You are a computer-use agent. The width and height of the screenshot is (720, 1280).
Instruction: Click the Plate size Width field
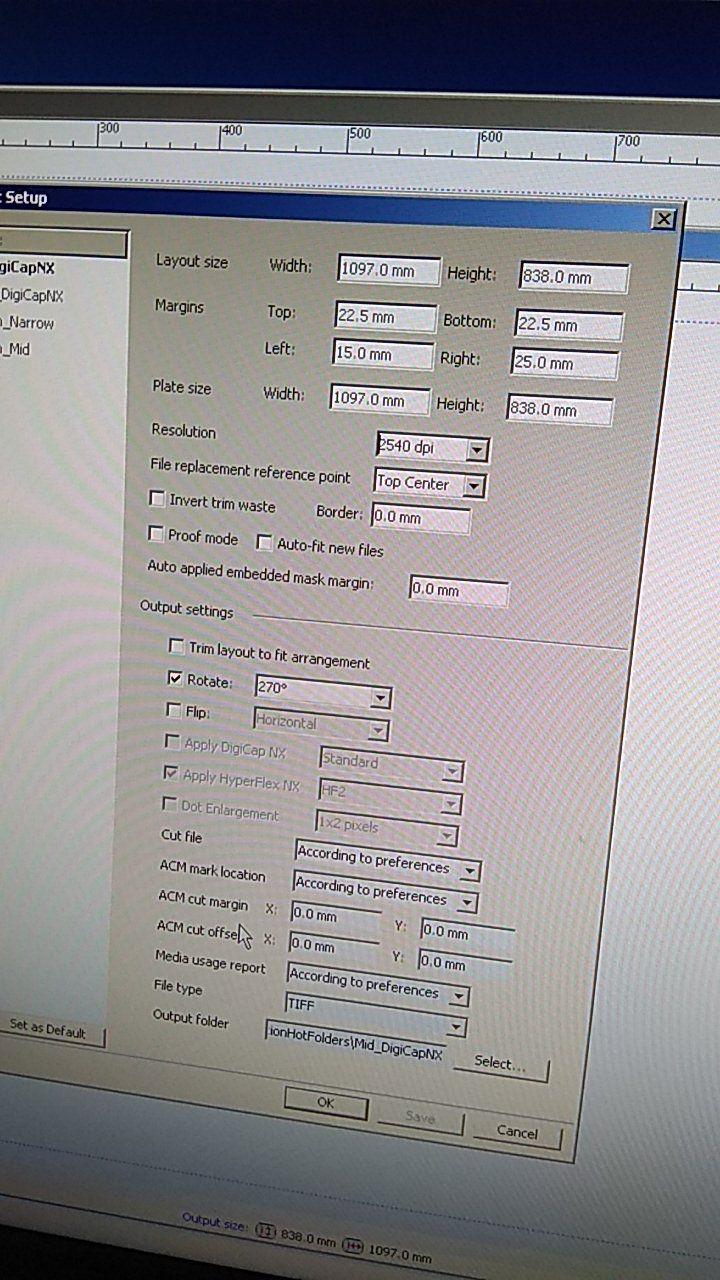point(380,400)
